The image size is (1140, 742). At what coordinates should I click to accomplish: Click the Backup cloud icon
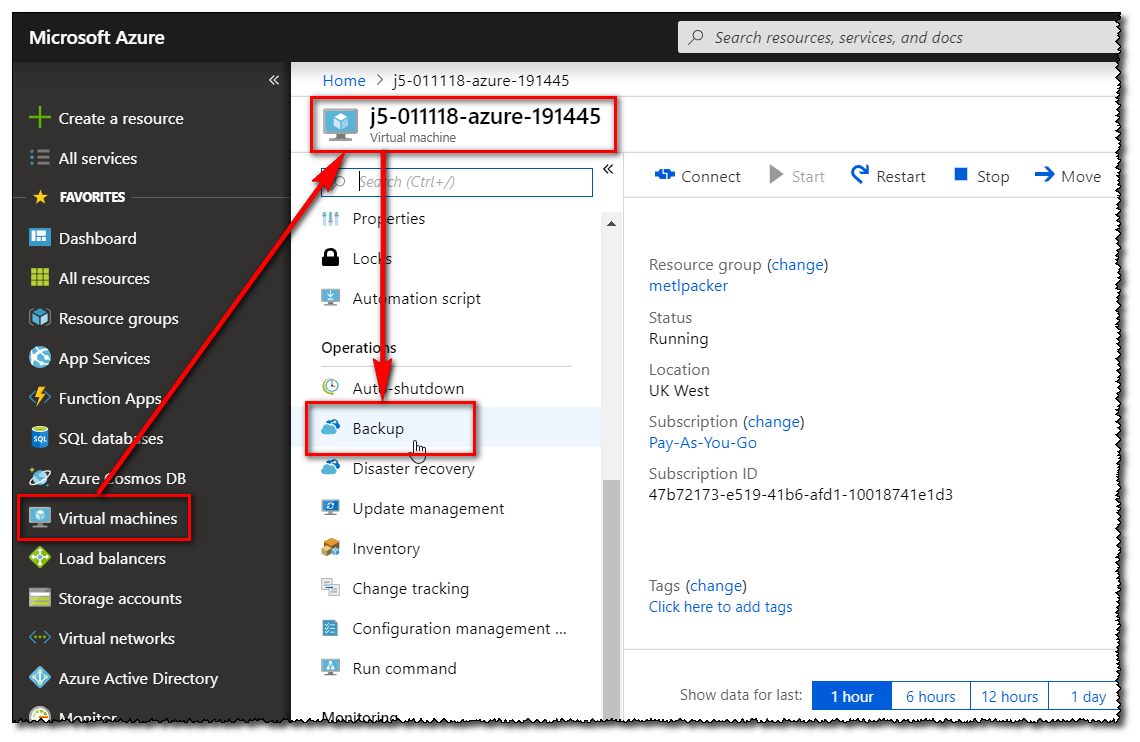[330, 427]
